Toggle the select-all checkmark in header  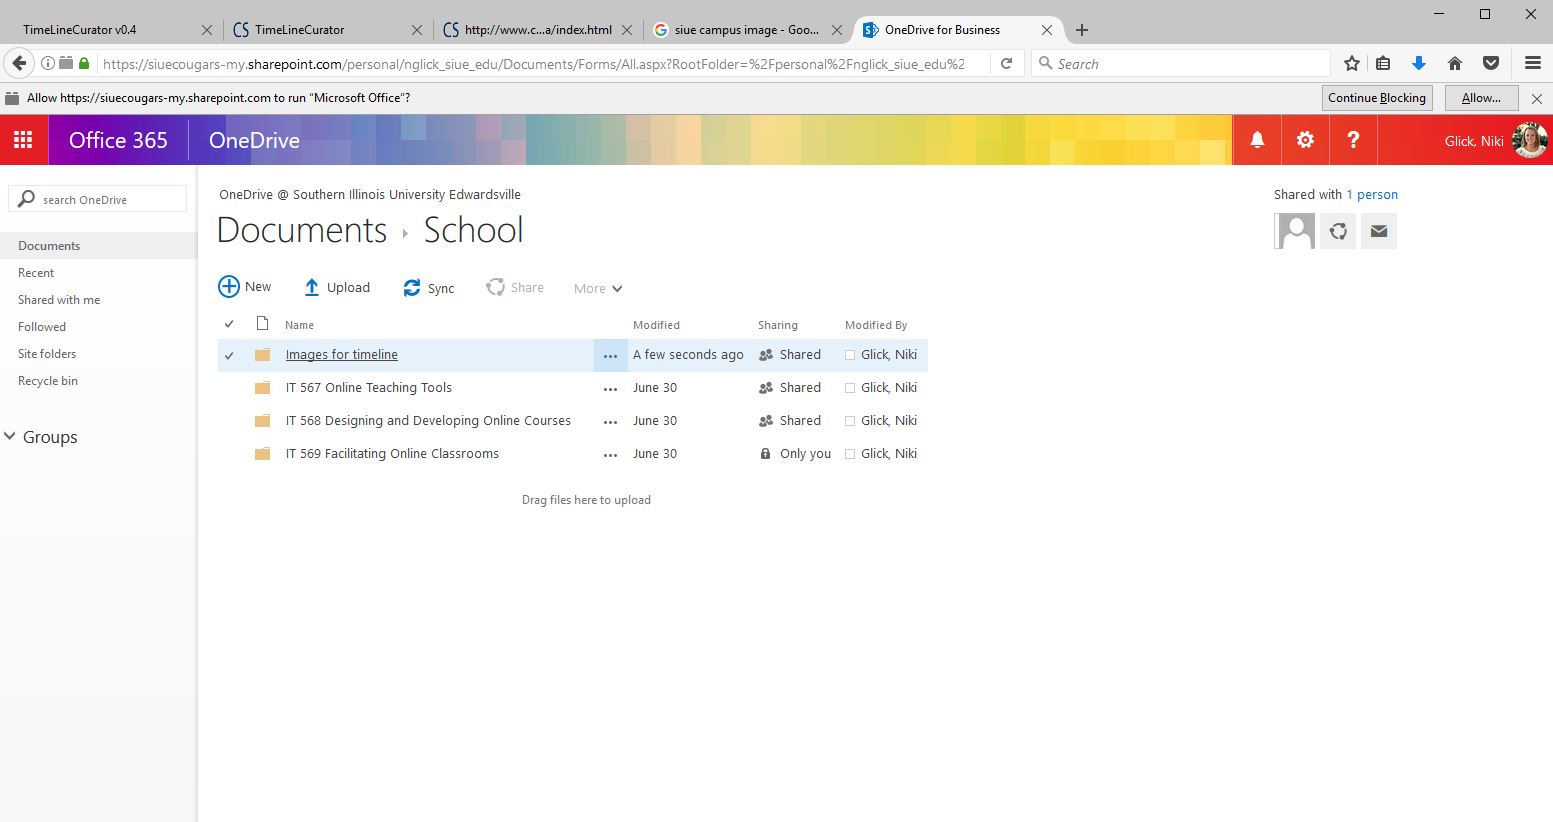click(x=229, y=324)
